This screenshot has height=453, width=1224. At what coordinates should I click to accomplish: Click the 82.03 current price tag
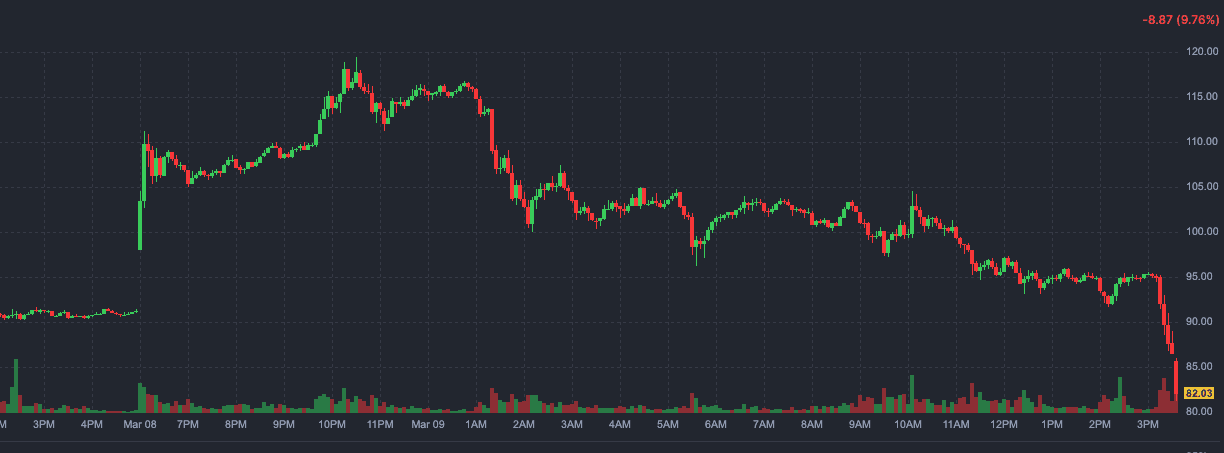[x=1199, y=393]
